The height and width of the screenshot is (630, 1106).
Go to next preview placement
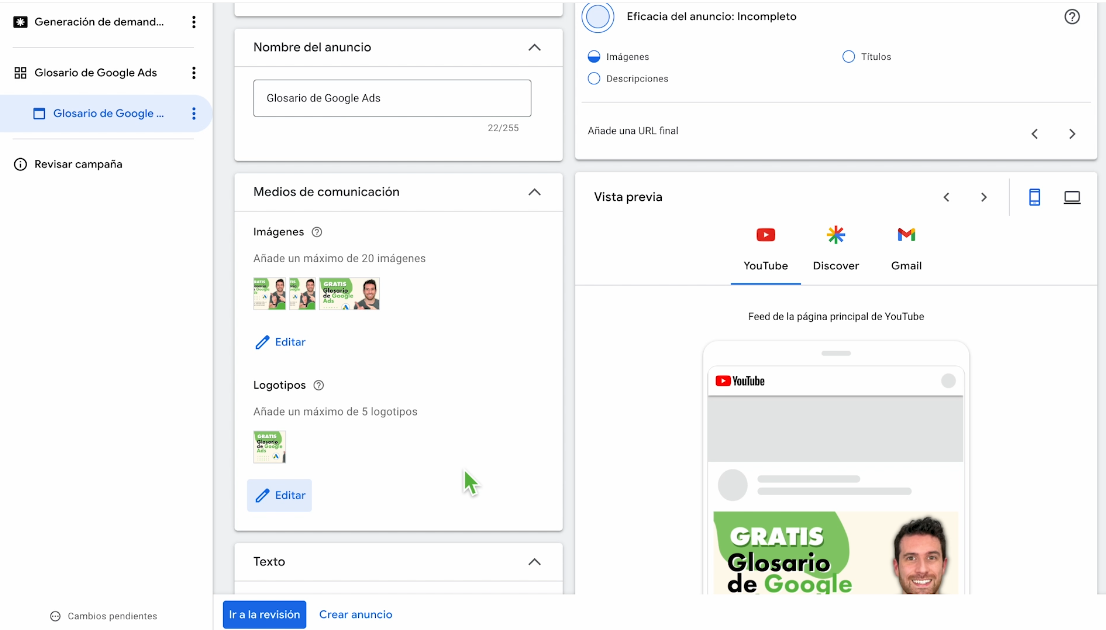coord(984,197)
